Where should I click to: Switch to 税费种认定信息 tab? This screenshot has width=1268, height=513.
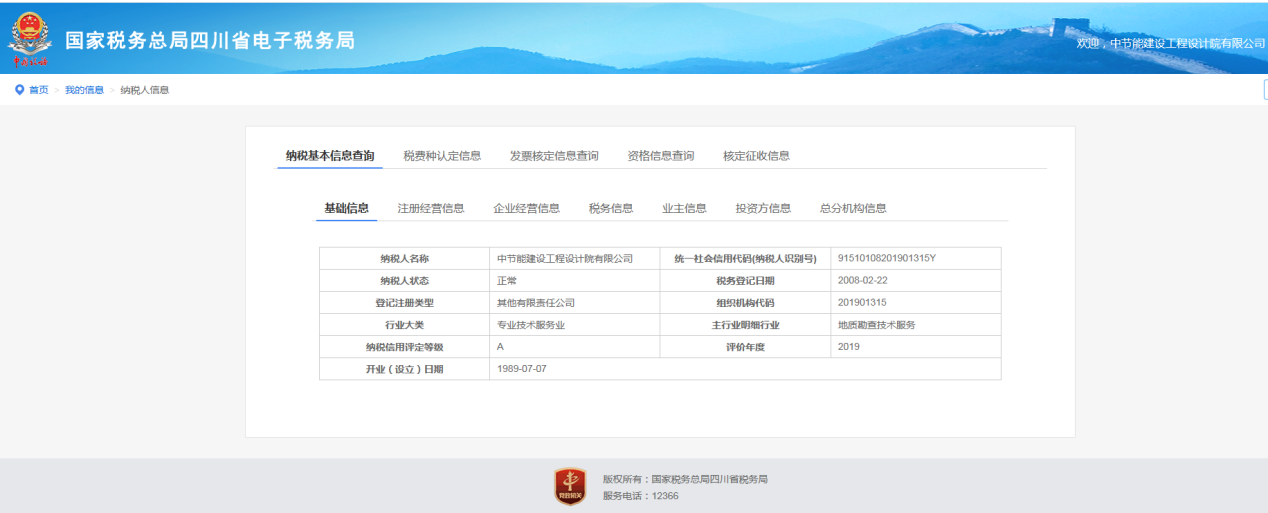tap(442, 156)
